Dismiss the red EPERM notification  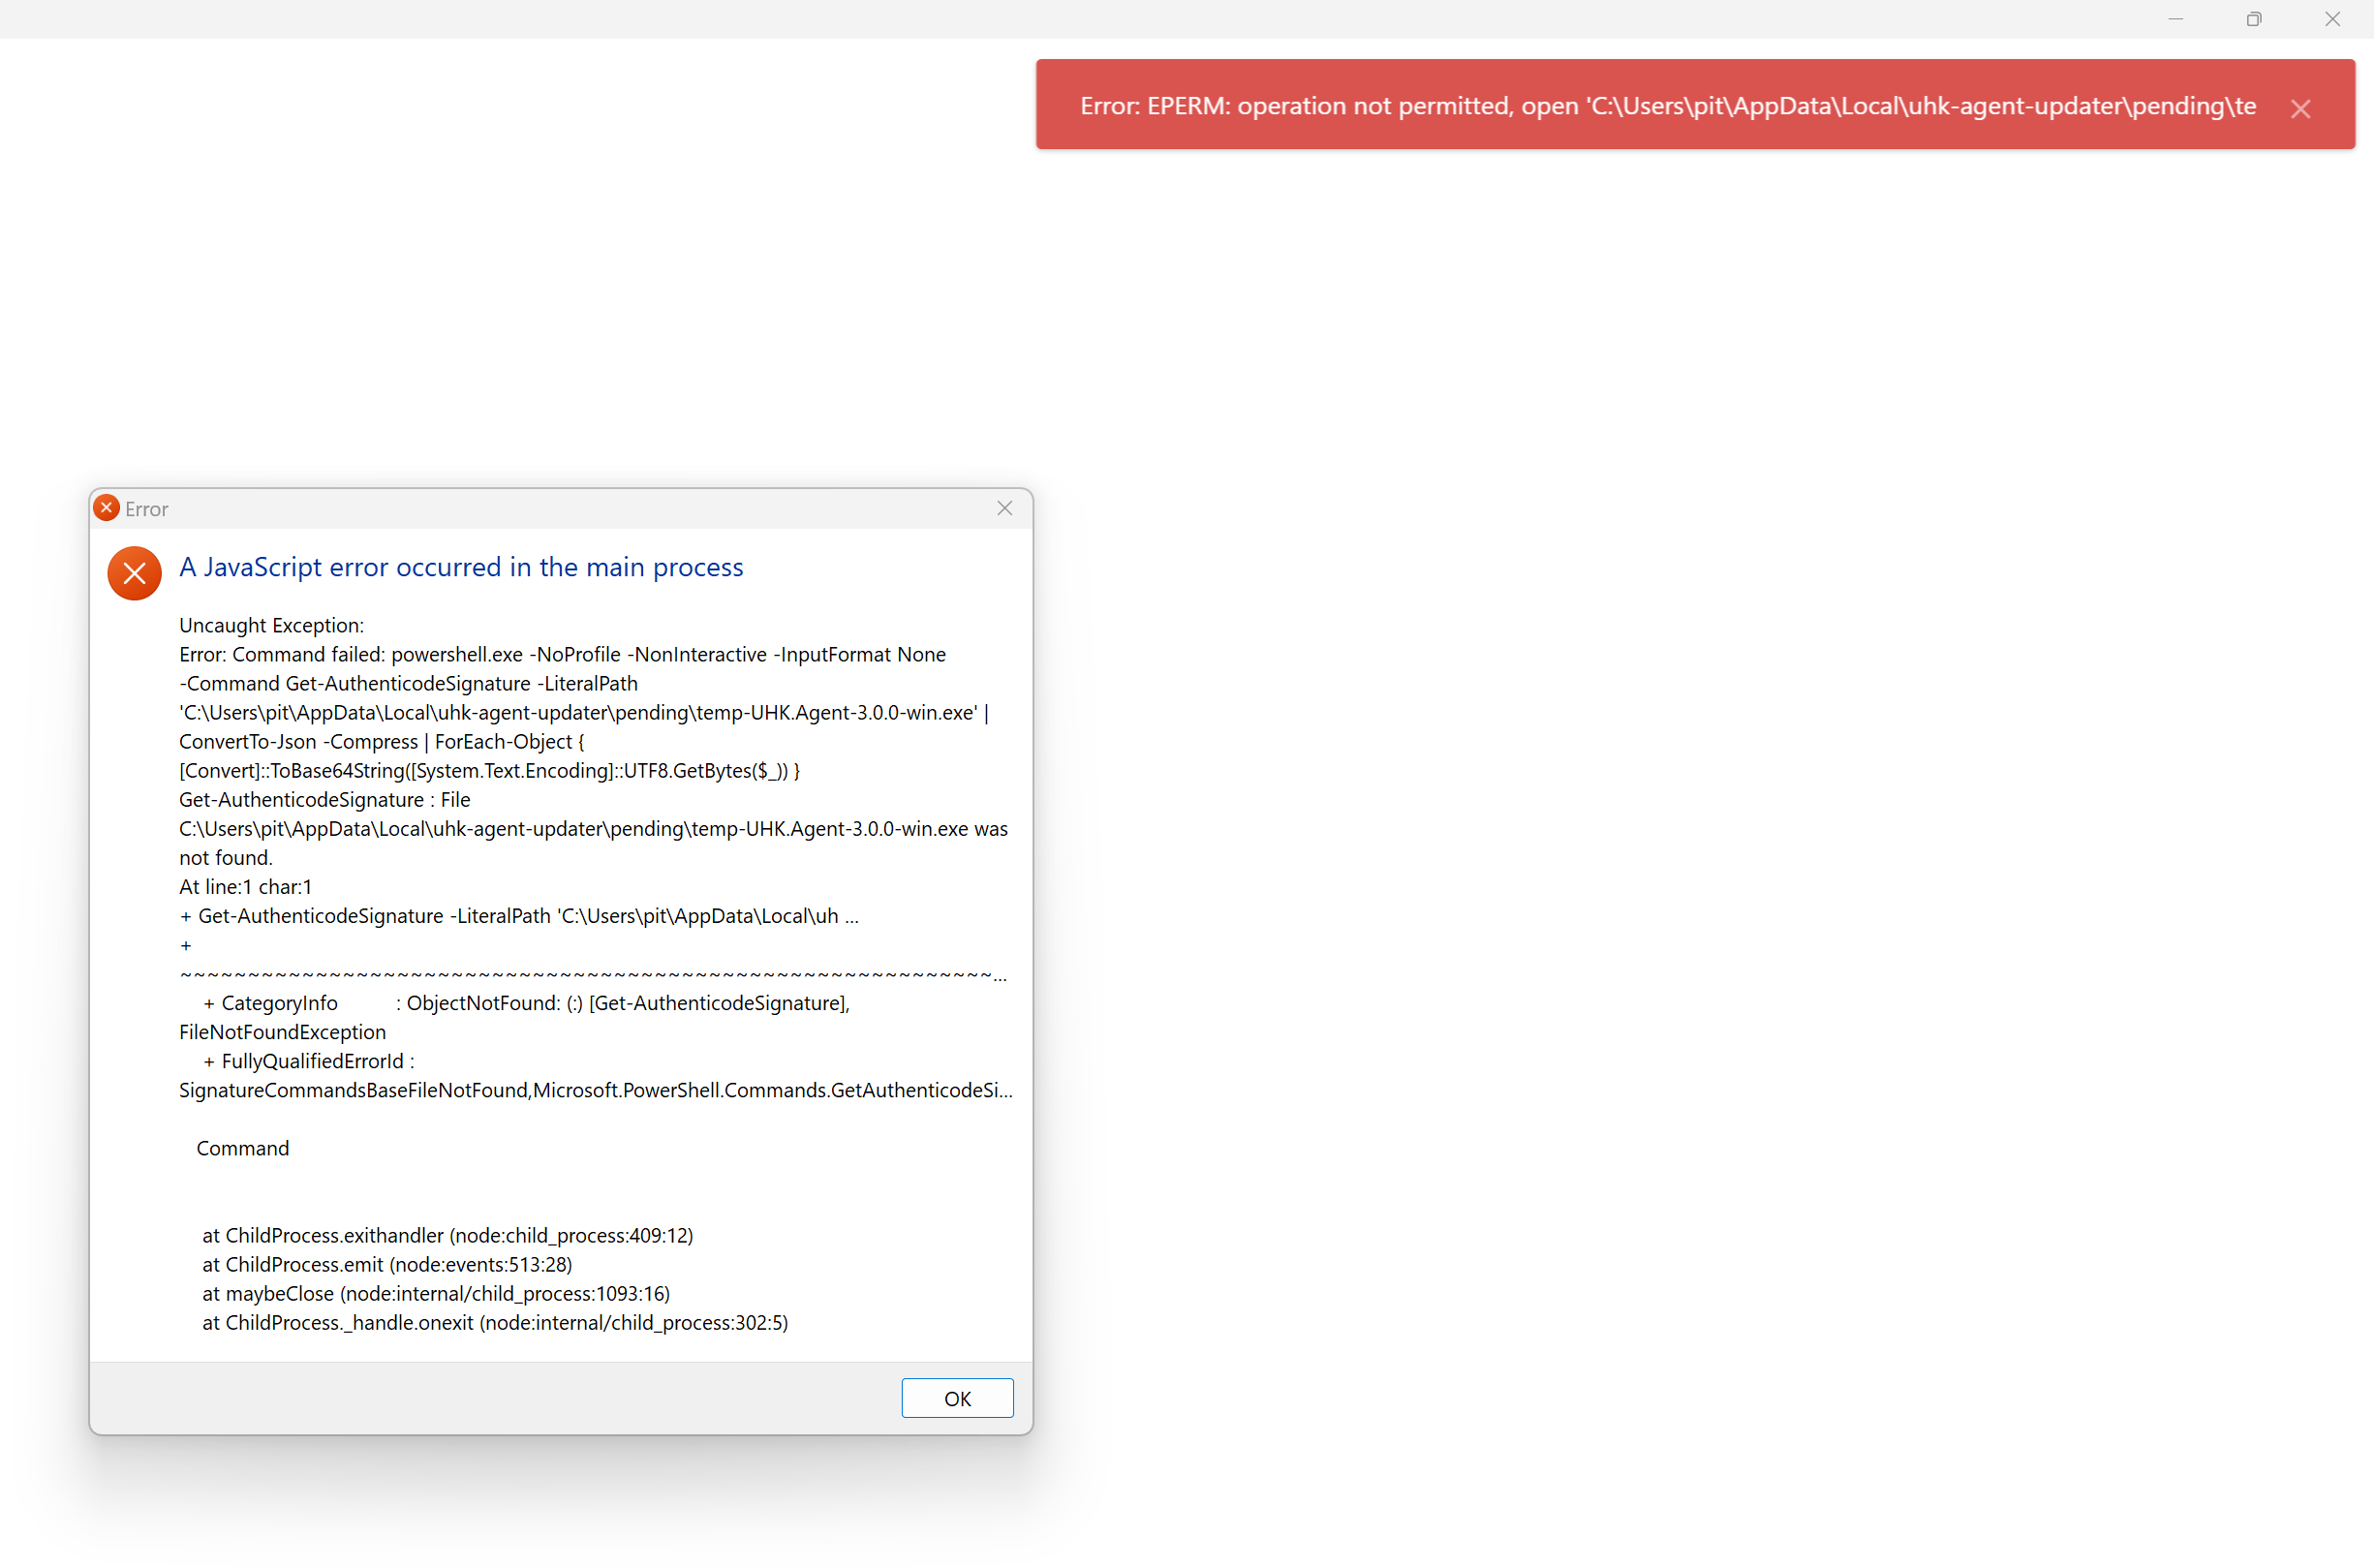tap(2300, 109)
